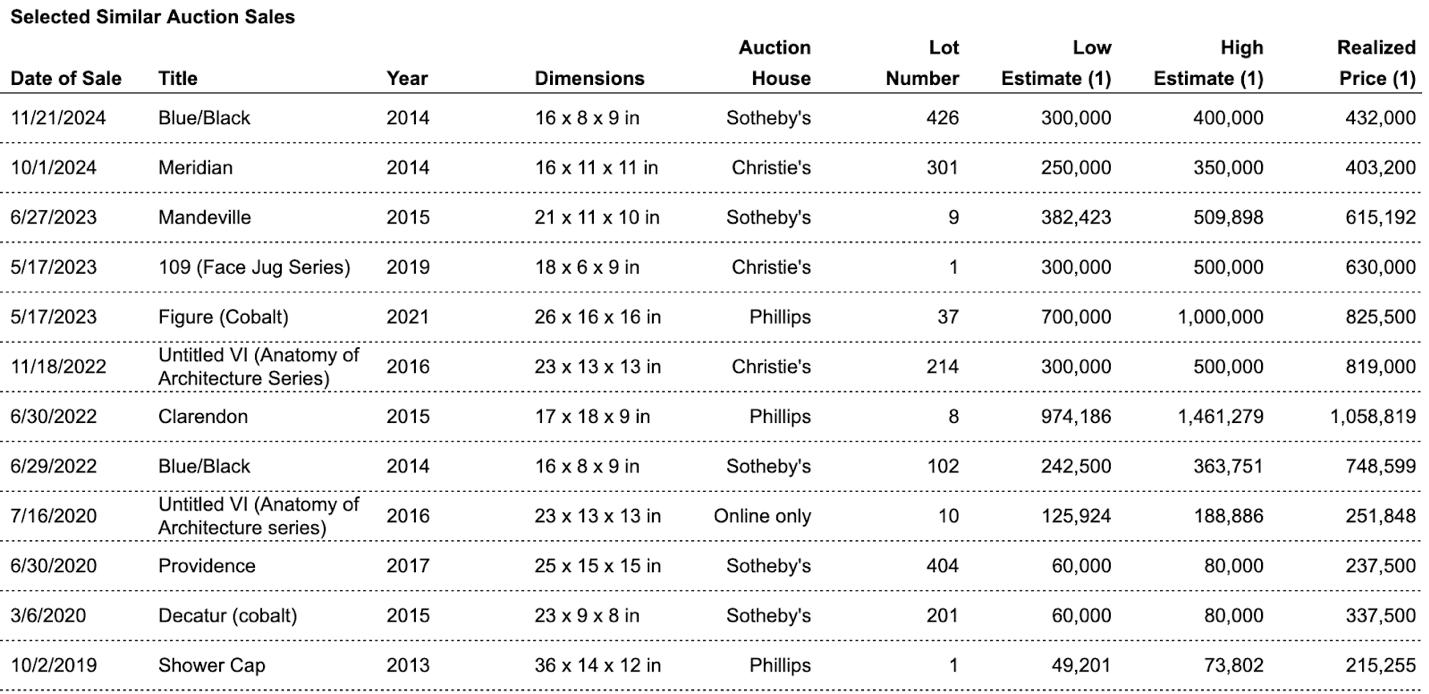Click the 'Online only' auction house cell

[762, 516]
